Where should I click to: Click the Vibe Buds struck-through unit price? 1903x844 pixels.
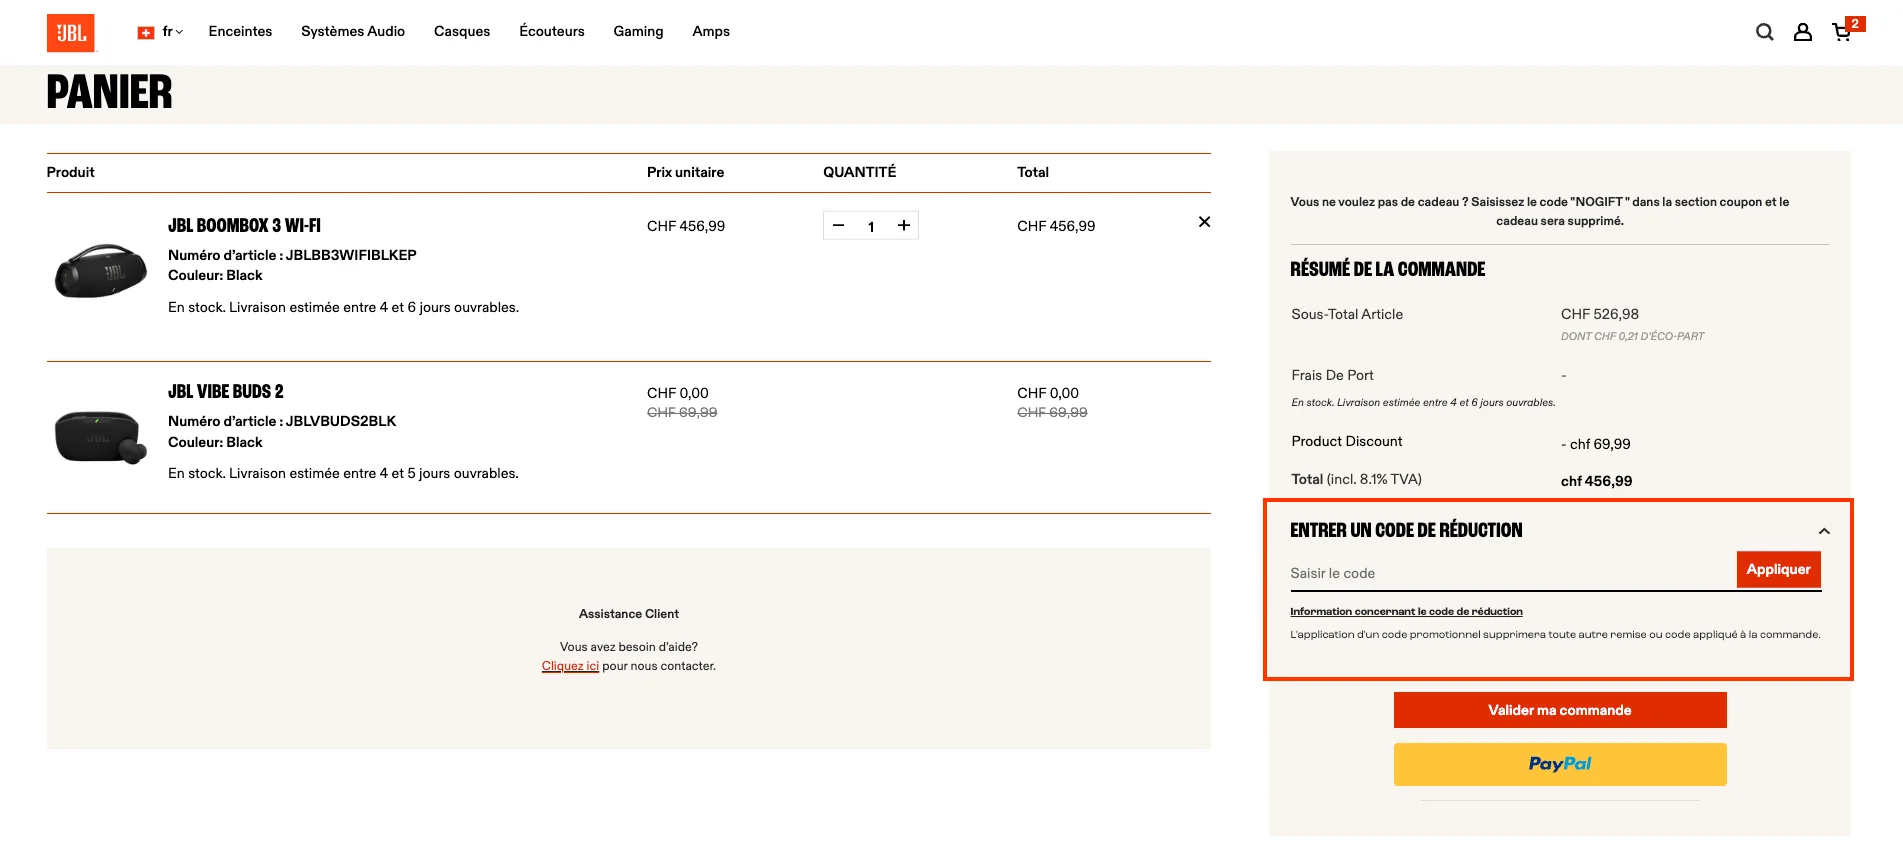(682, 412)
